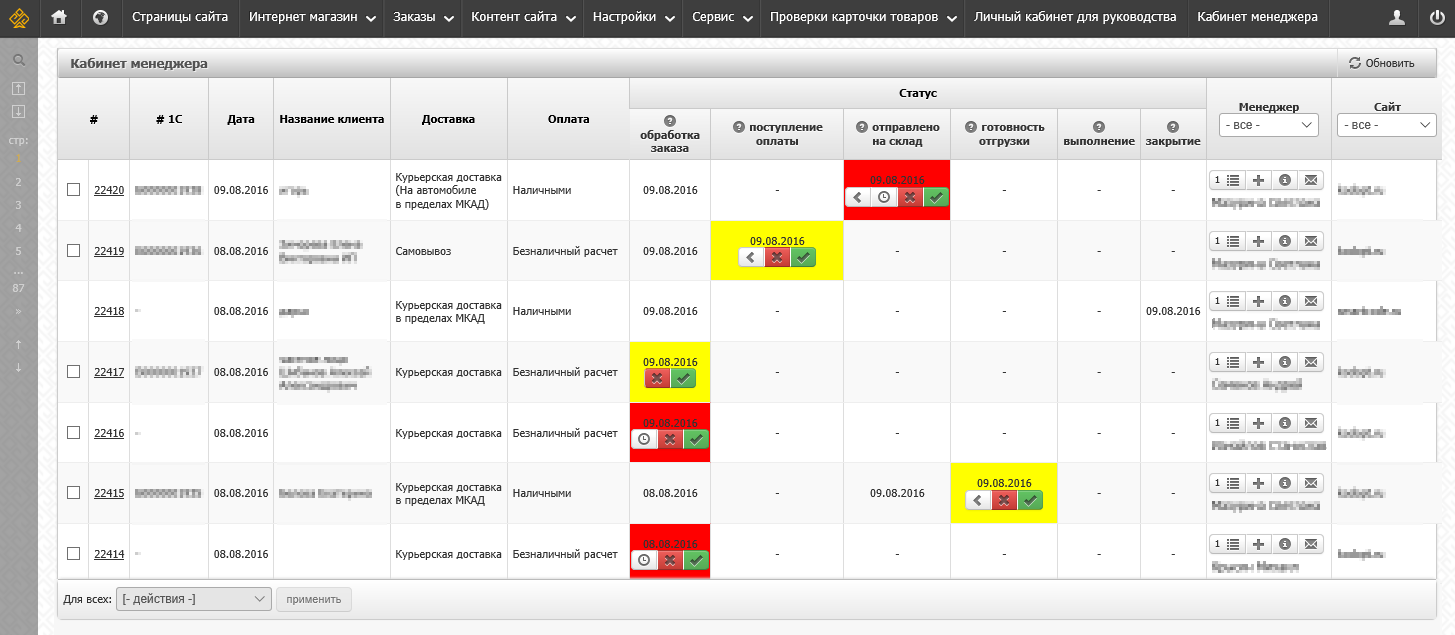Postpone warehouse status via clock for order 22420

coord(884,197)
